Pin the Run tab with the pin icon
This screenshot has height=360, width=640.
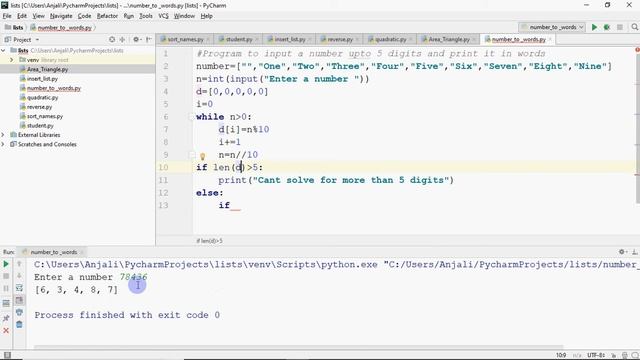(6, 318)
